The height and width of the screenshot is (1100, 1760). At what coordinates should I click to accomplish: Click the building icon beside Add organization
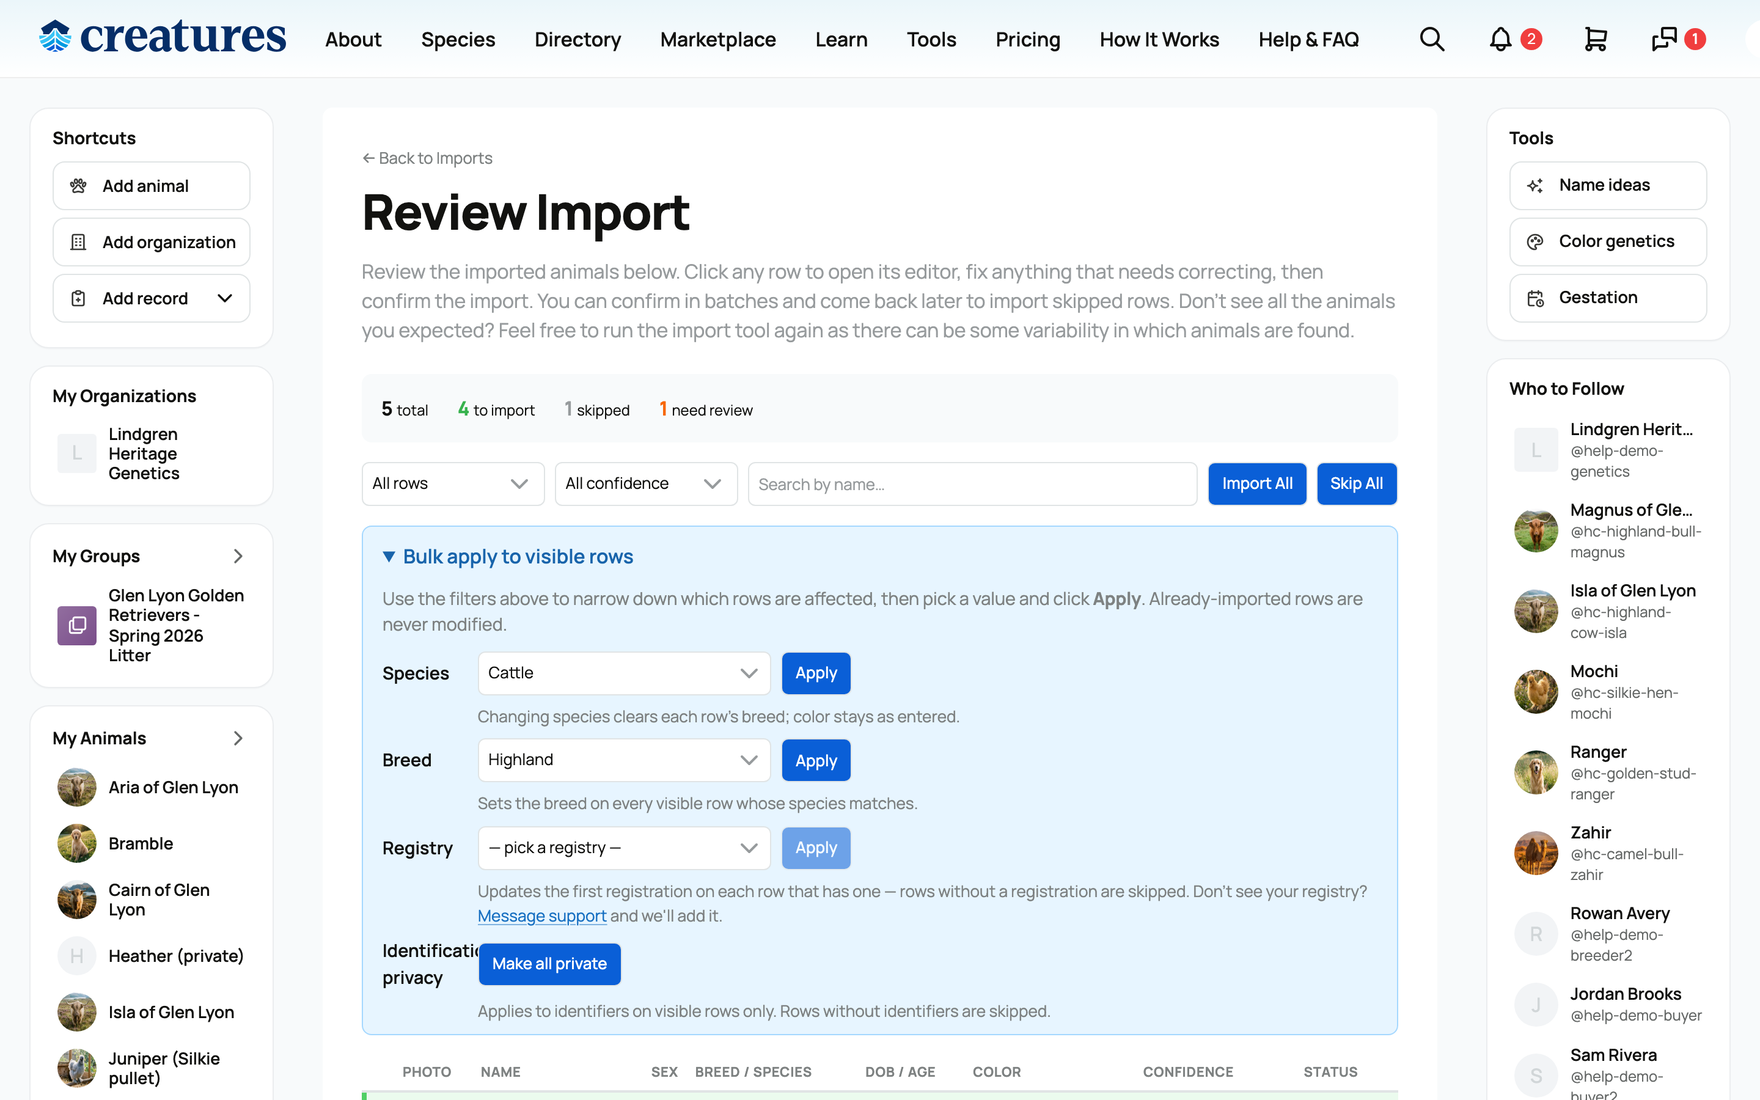click(78, 242)
